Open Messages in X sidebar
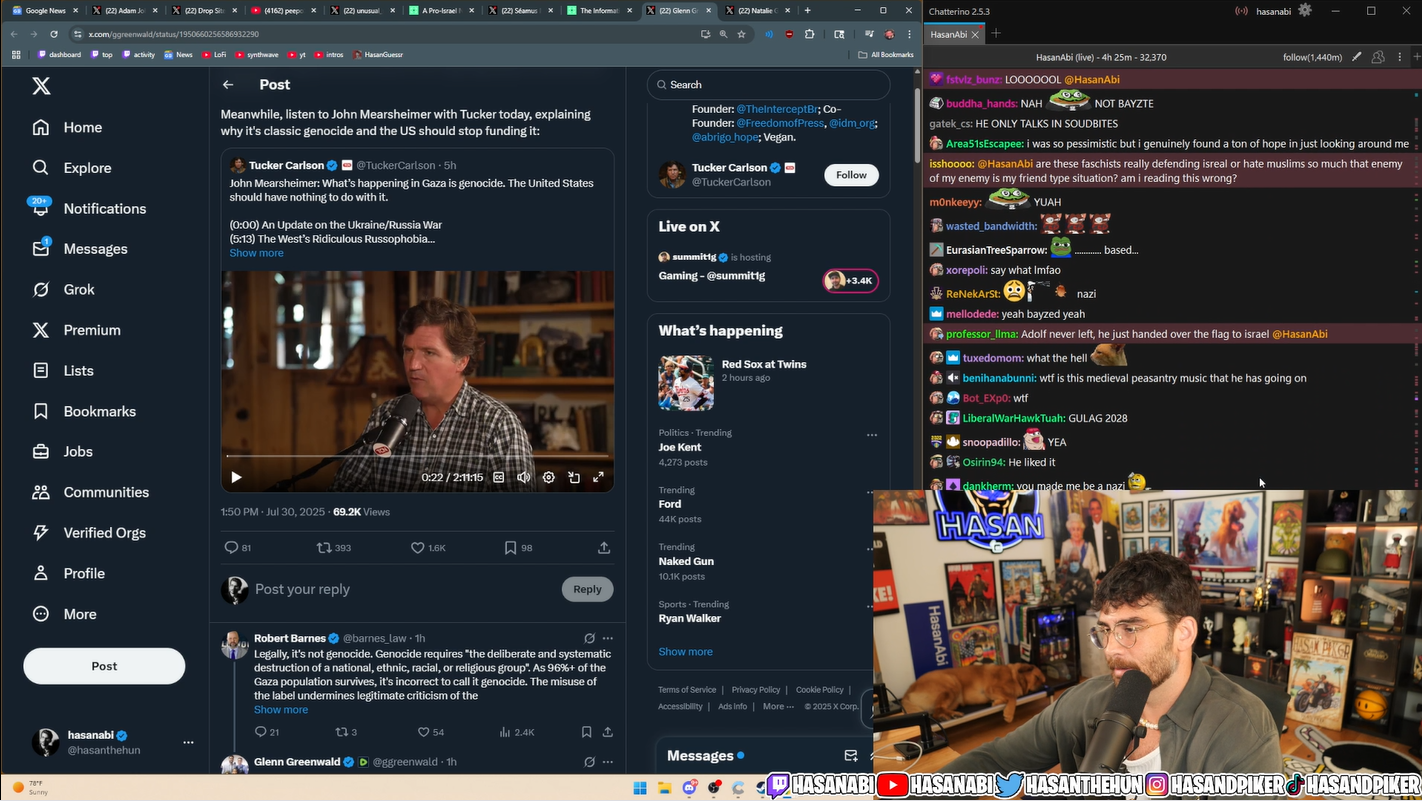Viewport: 1422px width, 801px height. [x=80, y=249]
